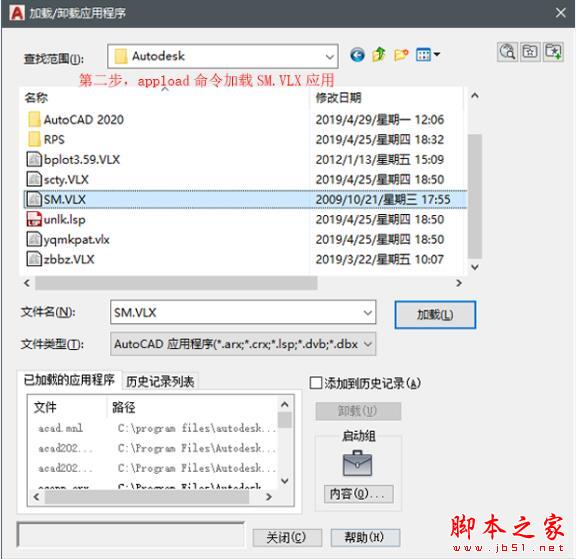The image size is (576, 559).
Task: Click the zbbz.VLX file icon
Action: pyautogui.click(x=34, y=259)
